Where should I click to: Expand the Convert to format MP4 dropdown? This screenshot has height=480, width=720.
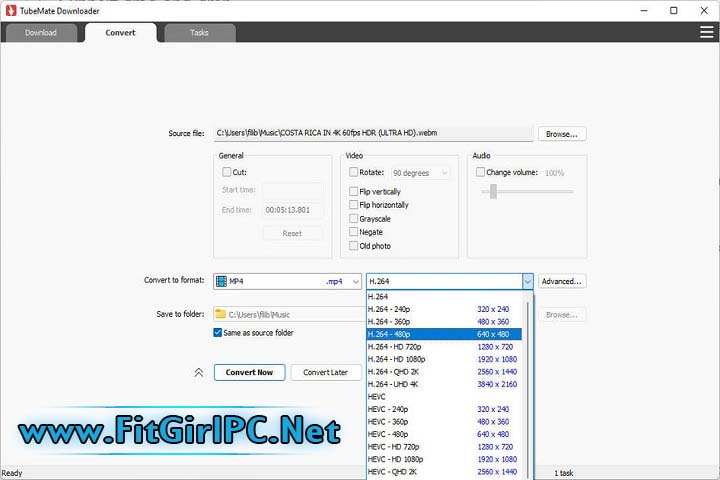[355, 282]
